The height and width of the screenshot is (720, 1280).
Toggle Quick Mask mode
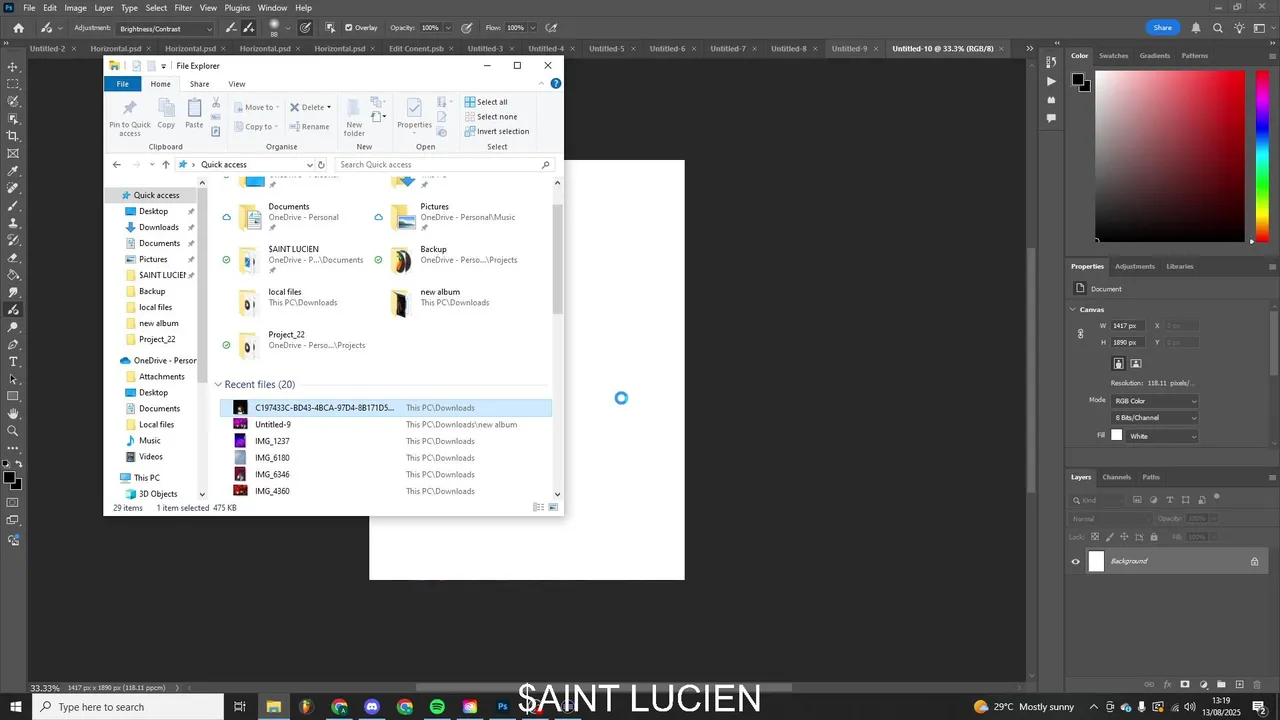point(13,503)
